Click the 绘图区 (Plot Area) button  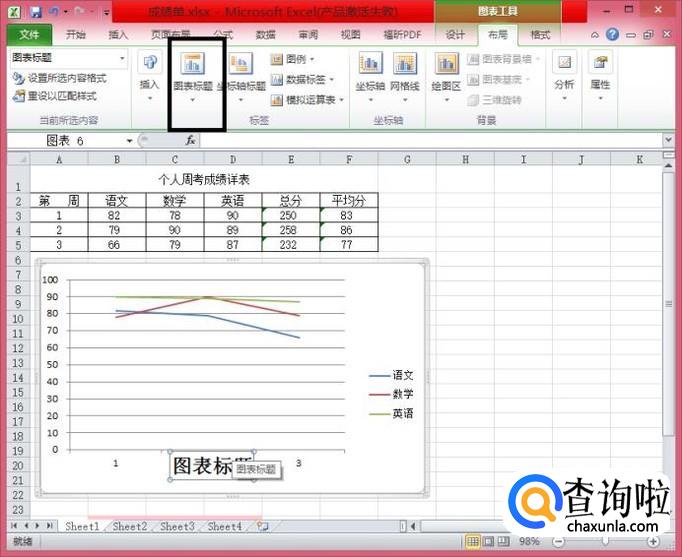(x=446, y=75)
